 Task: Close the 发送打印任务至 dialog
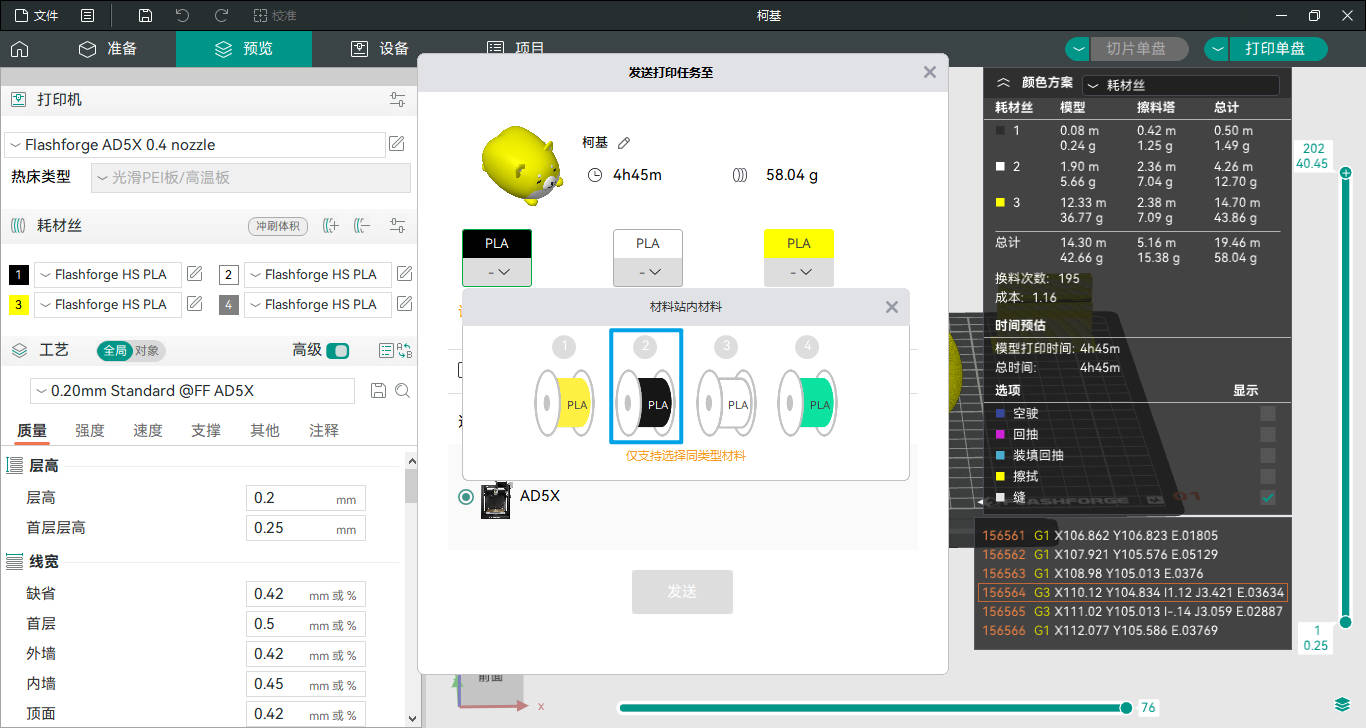point(930,72)
